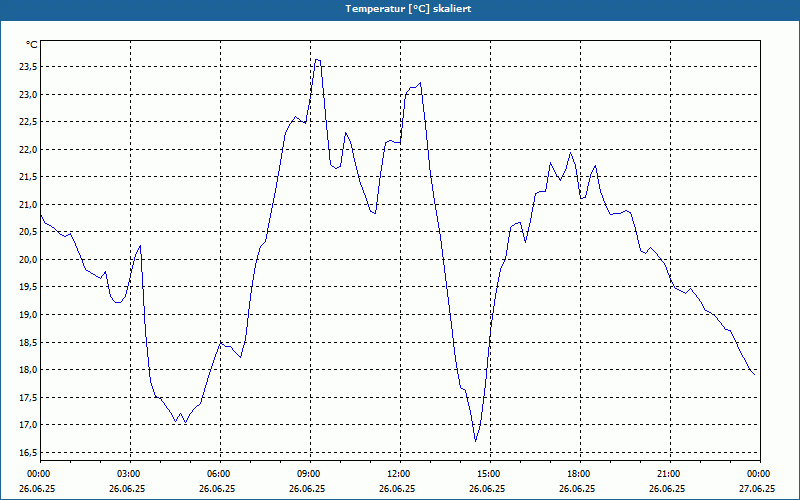800x500 pixels.
Task: Click the 00:00 label above 26.06.25
Action: click(x=40, y=474)
